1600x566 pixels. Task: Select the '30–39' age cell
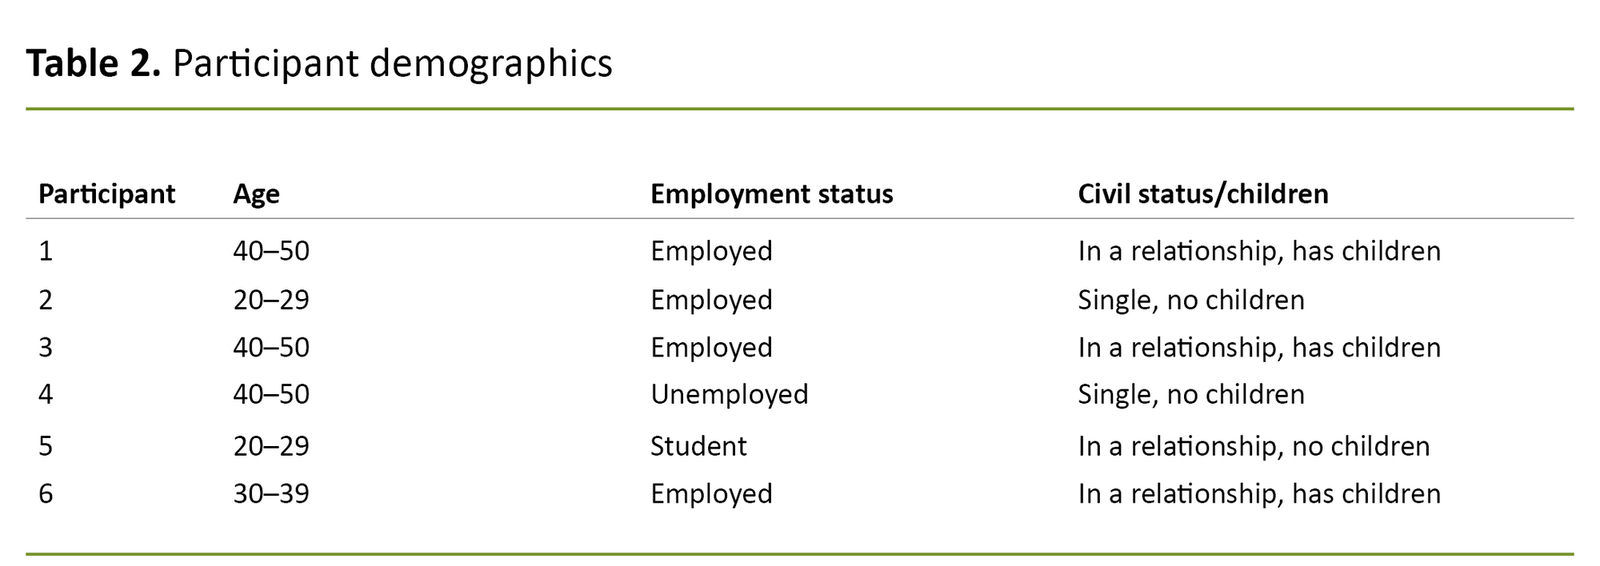tap(271, 493)
